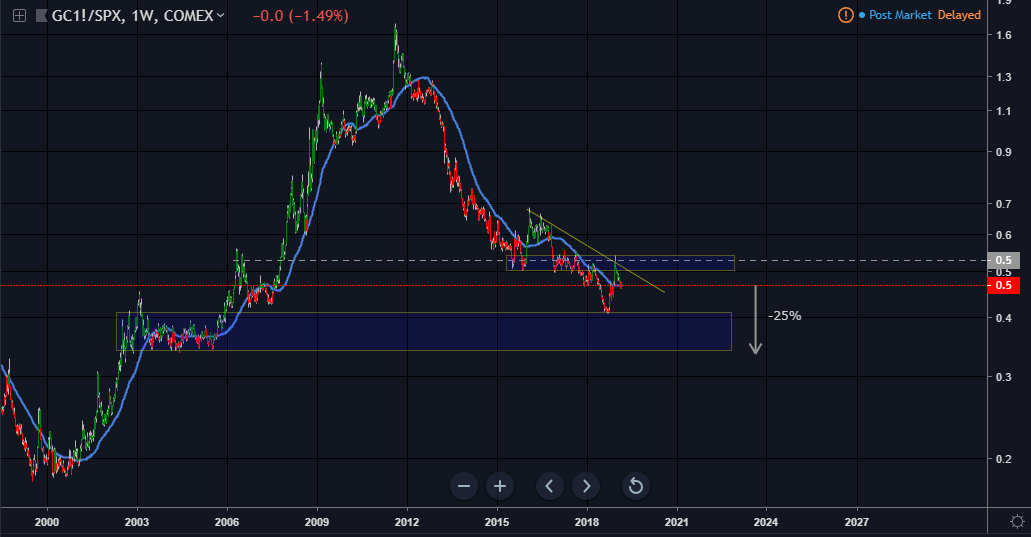This screenshot has width=1031, height=537.
Task: Click the 1.3 price scale label
Action: (1001, 78)
